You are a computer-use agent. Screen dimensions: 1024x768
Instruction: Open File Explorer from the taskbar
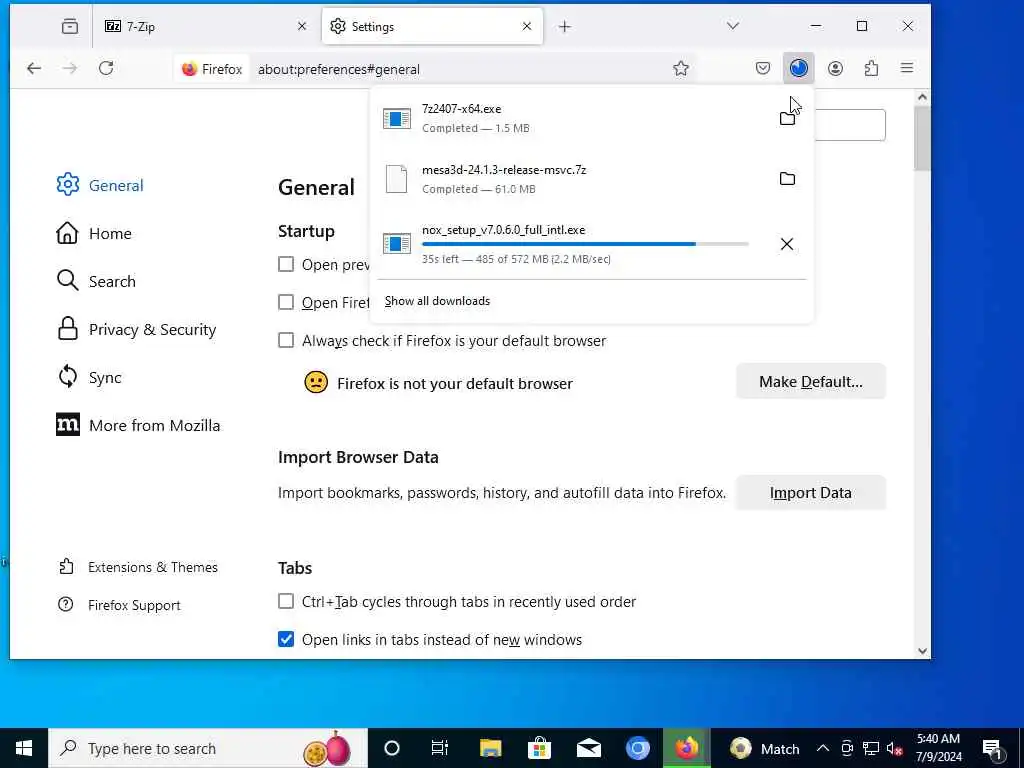[490, 748]
